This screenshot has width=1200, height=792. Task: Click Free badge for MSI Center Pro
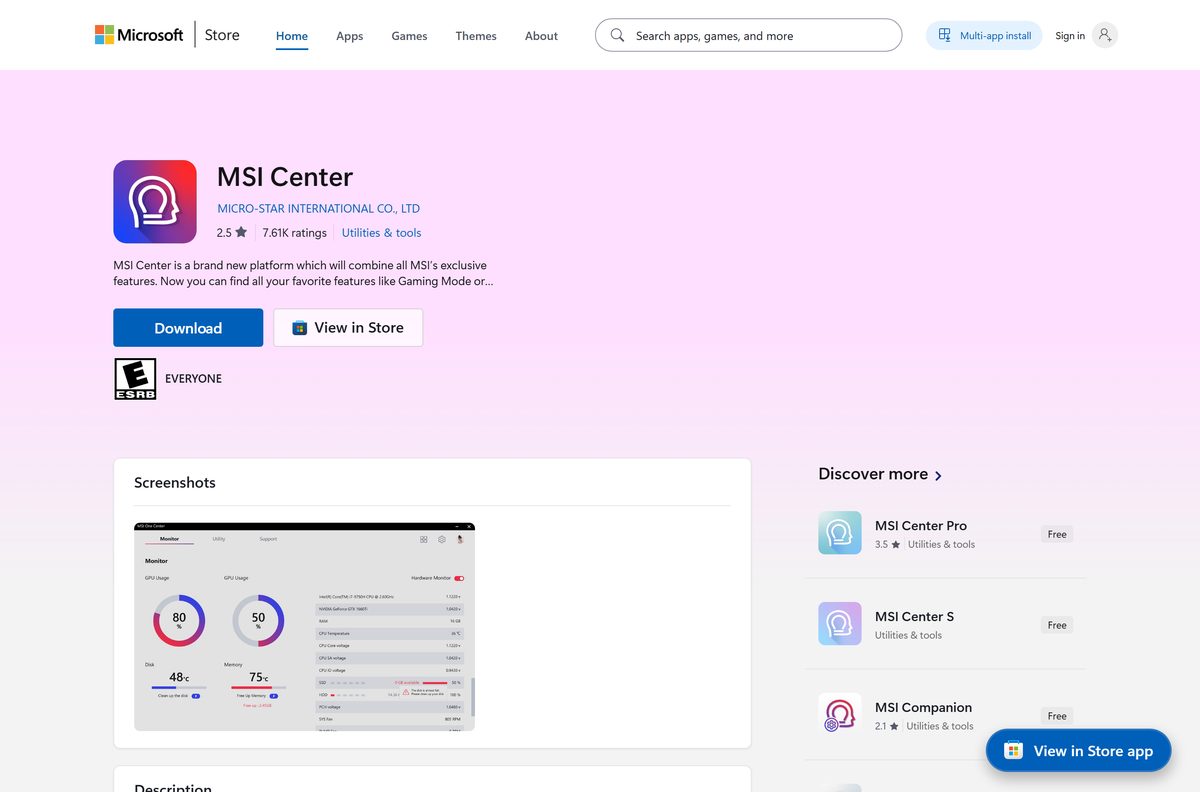click(x=1057, y=534)
